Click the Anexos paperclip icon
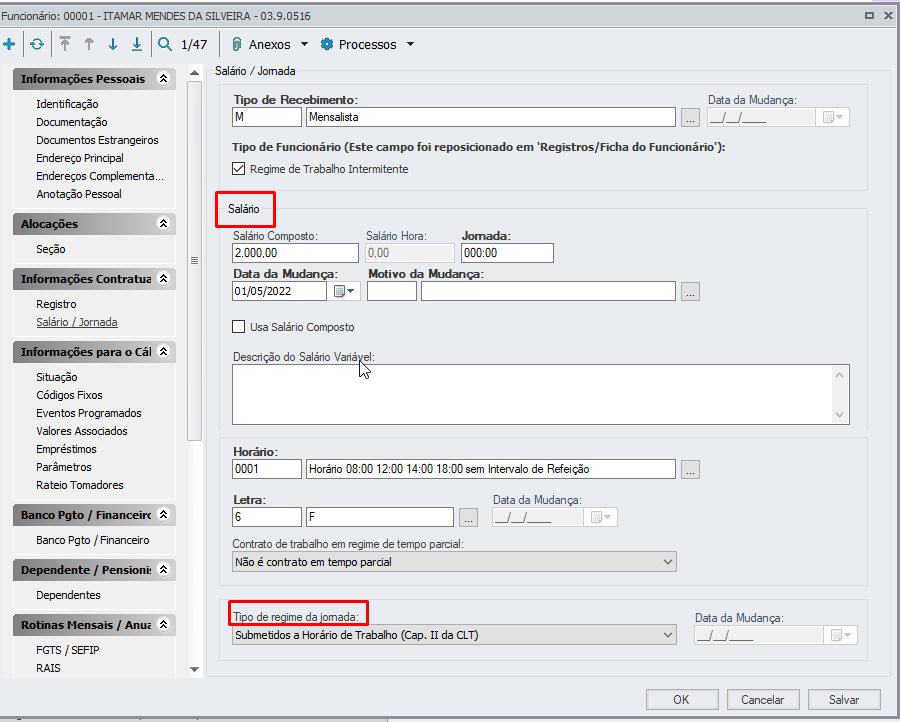This screenshot has width=900, height=722. pyautogui.click(x=236, y=44)
